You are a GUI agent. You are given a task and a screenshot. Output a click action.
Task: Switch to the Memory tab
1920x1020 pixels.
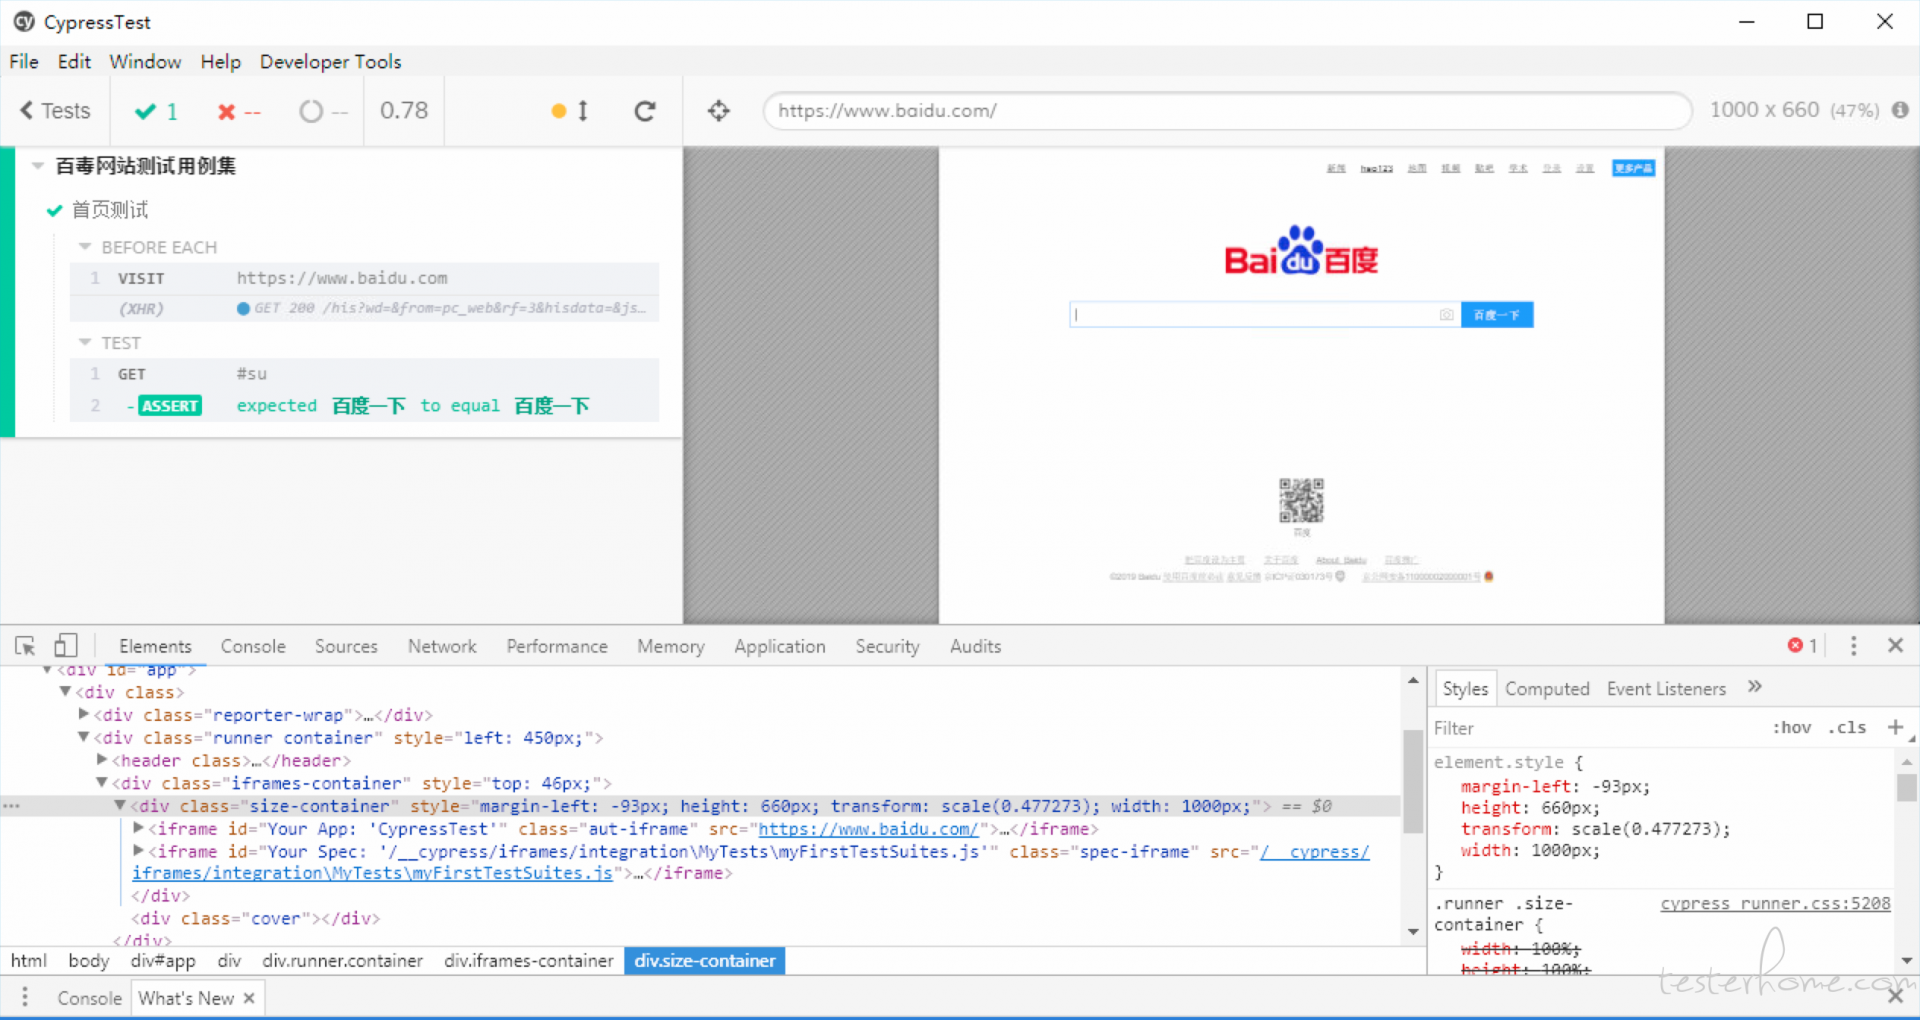tap(671, 647)
